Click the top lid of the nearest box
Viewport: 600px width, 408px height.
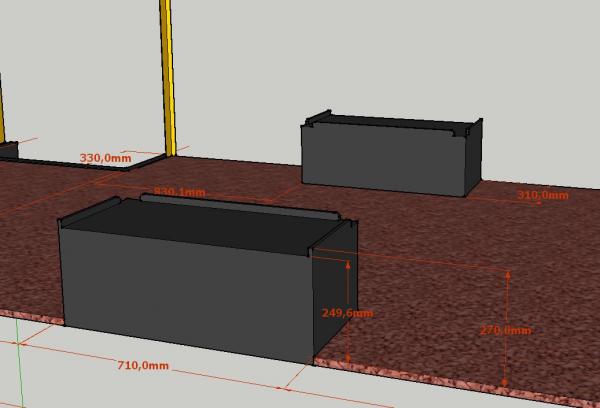pyautogui.click(x=200, y=222)
